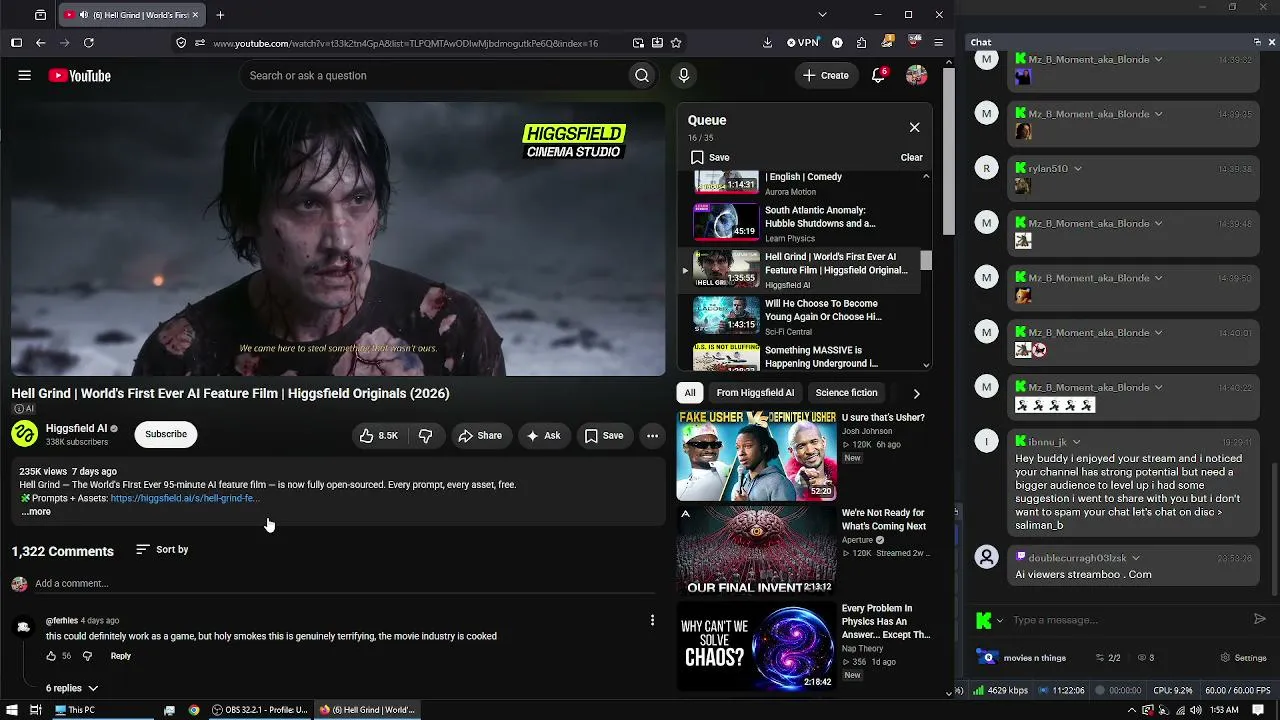Select the Science fiction chip
The height and width of the screenshot is (720, 1280).
coord(846,393)
